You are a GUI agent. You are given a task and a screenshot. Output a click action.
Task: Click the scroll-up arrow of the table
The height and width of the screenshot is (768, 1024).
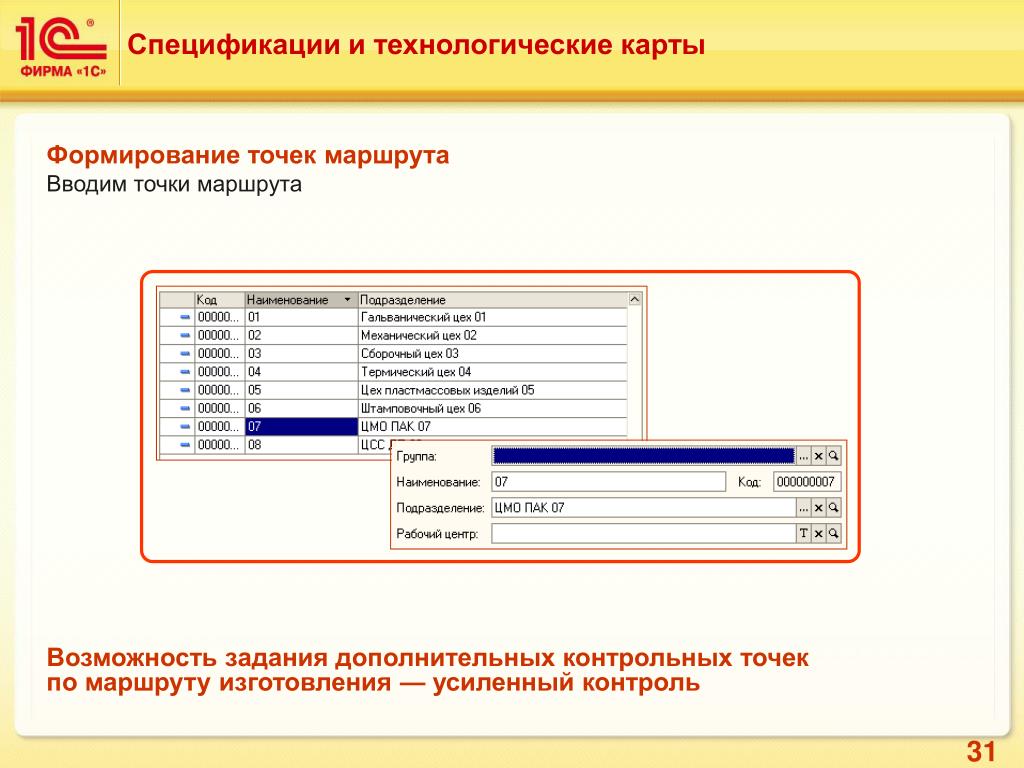point(635,300)
